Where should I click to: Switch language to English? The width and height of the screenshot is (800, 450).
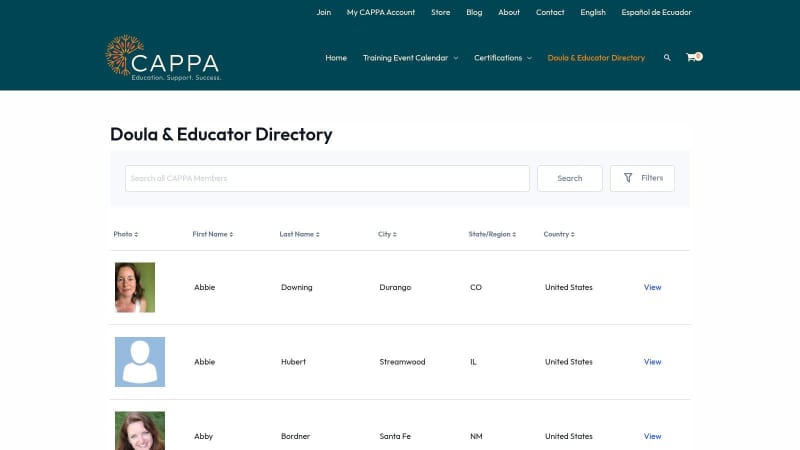pyautogui.click(x=593, y=12)
